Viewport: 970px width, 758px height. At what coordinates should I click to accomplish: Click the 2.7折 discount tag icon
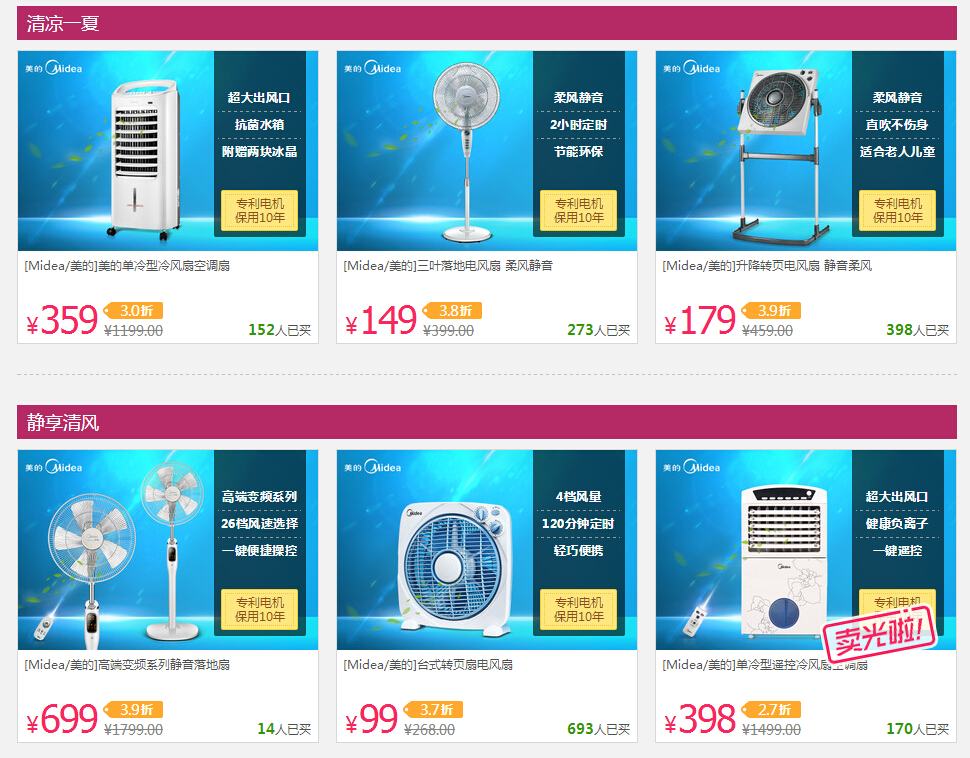click(772, 710)
